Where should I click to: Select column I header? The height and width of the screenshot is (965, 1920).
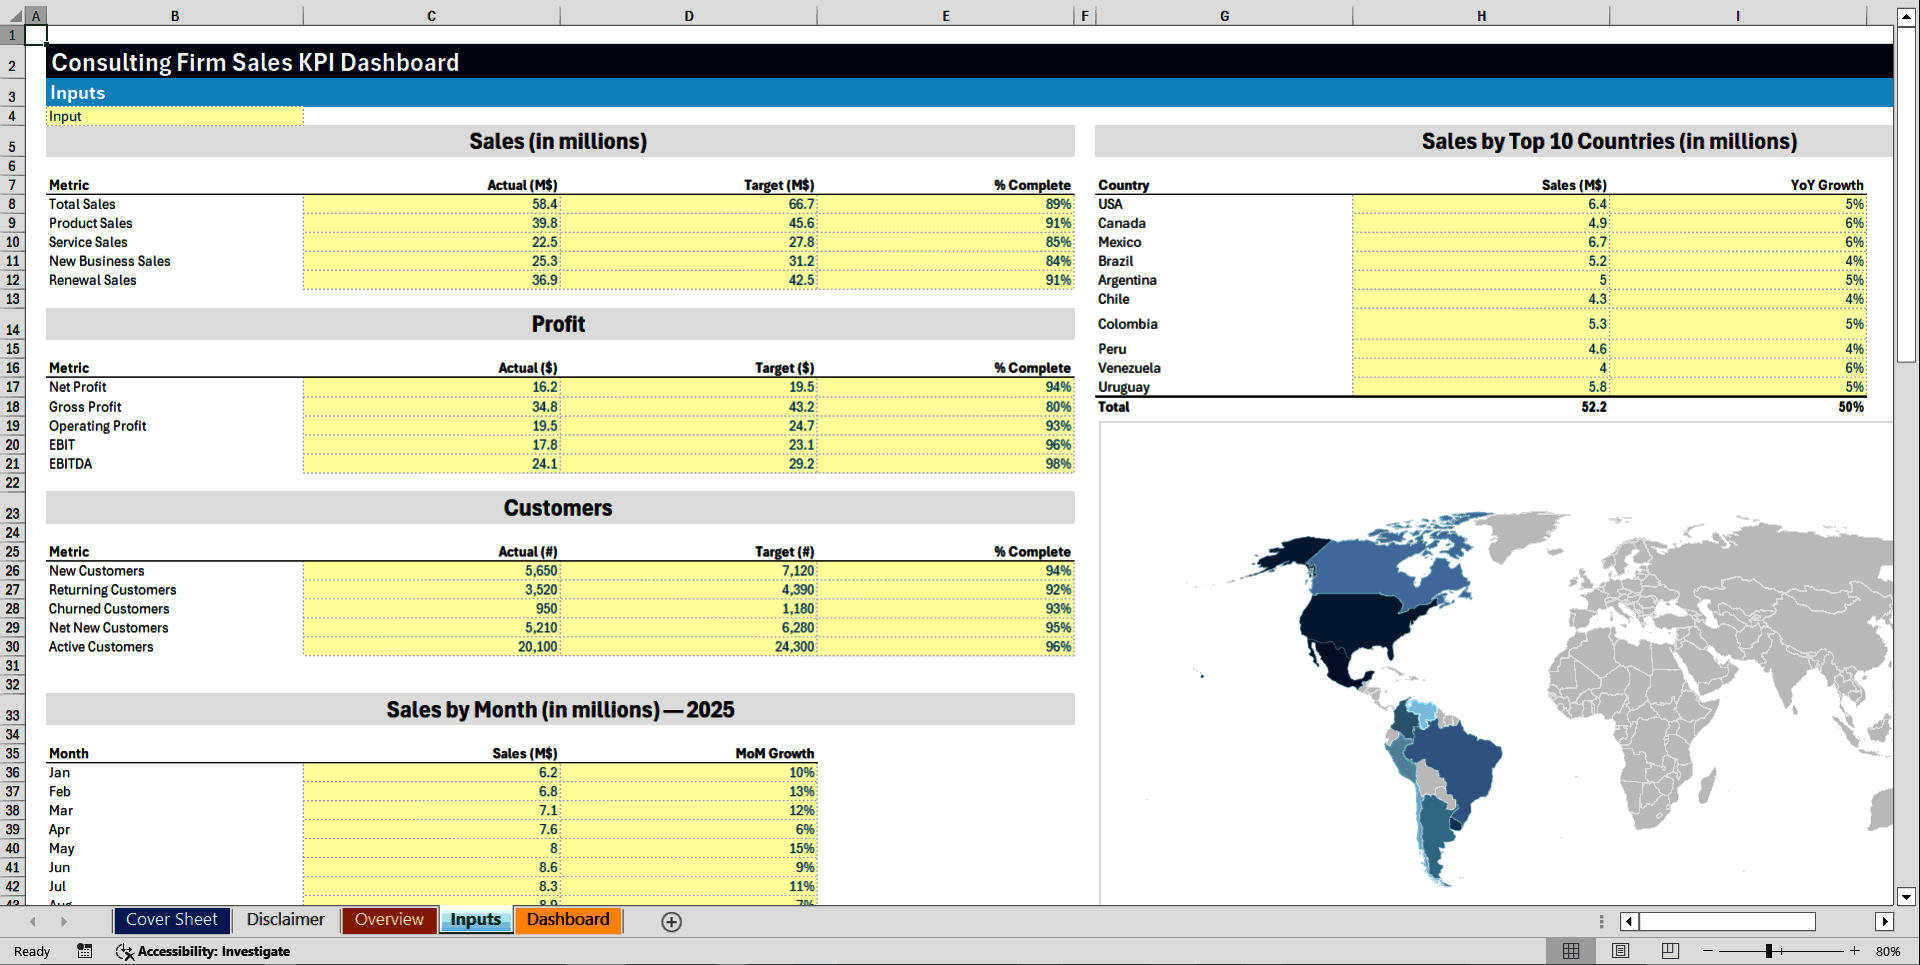click(x=1738, y=16)
